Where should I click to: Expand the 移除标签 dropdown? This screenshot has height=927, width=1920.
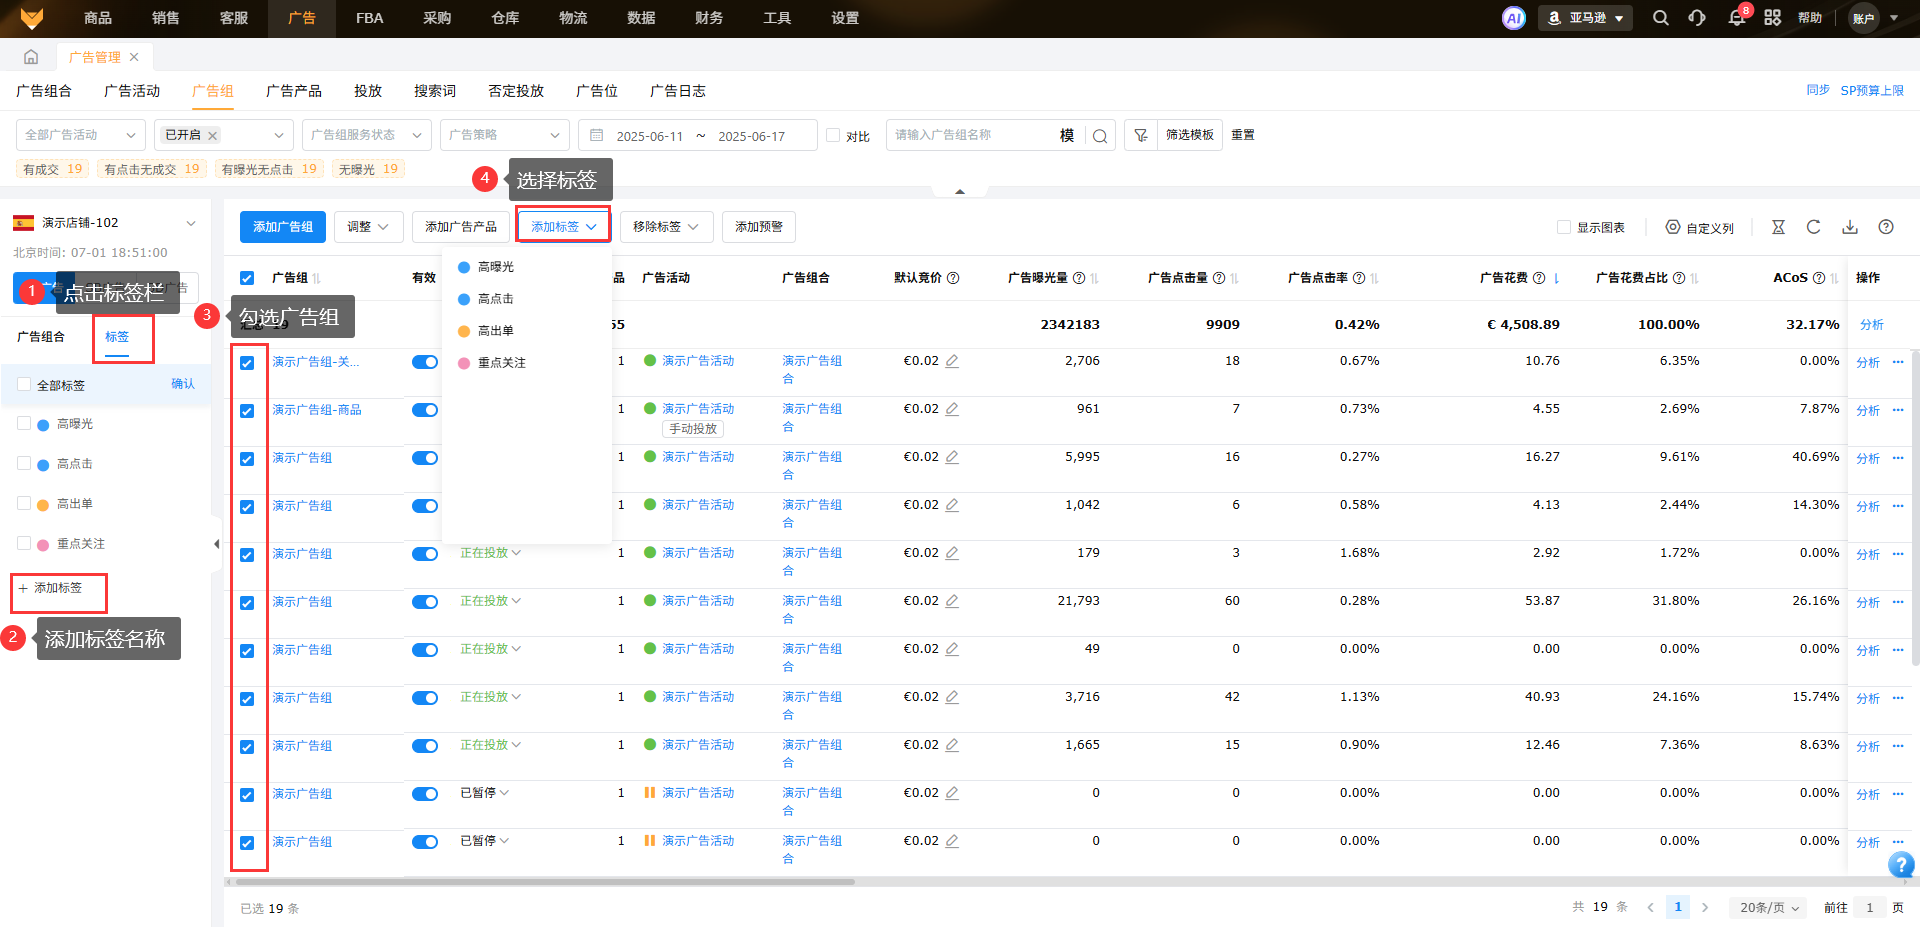(666, 227)
